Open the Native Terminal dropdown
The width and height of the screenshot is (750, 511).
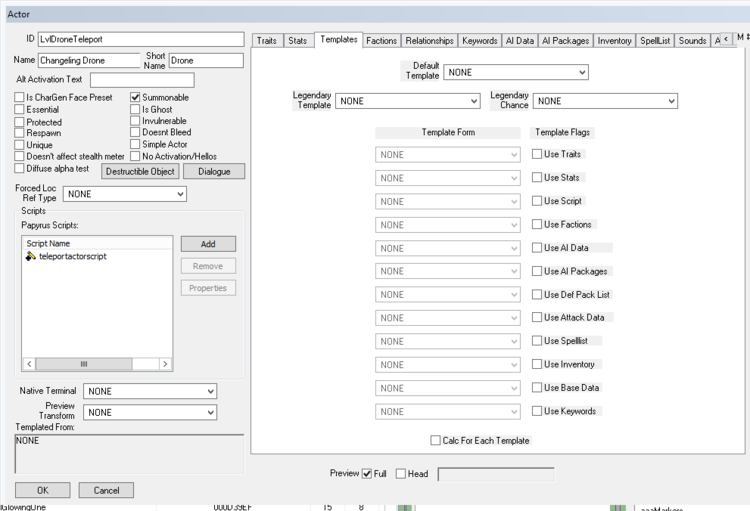(x=150, y=391)
